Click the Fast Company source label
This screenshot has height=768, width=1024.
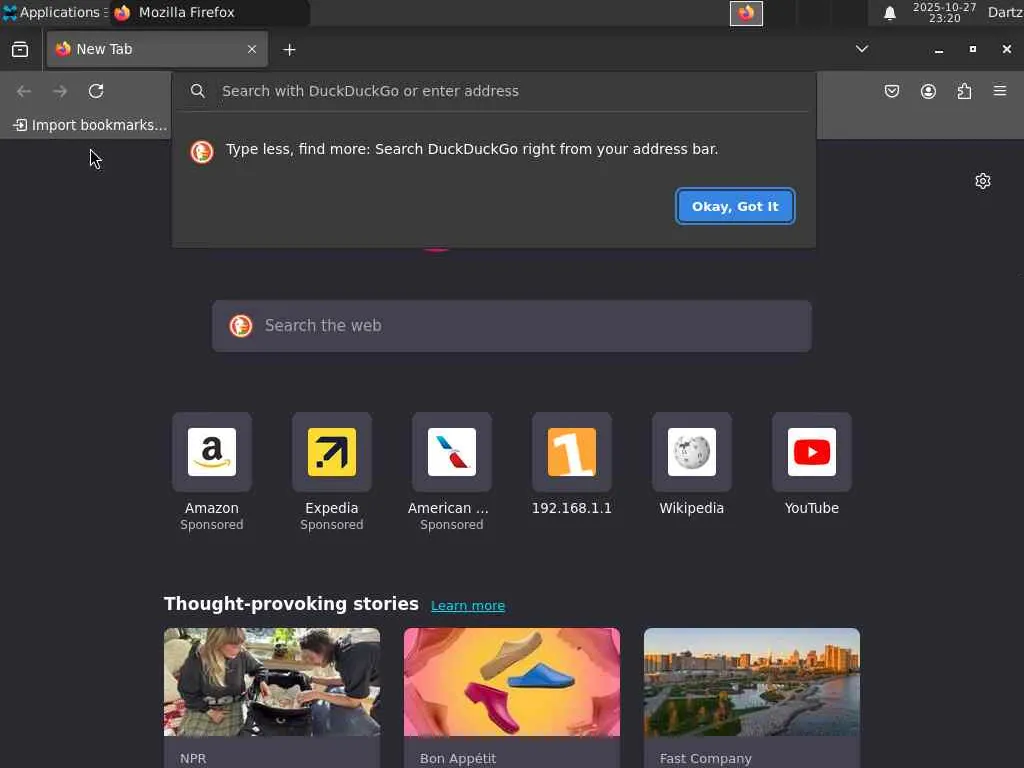[x=705, y=758]
